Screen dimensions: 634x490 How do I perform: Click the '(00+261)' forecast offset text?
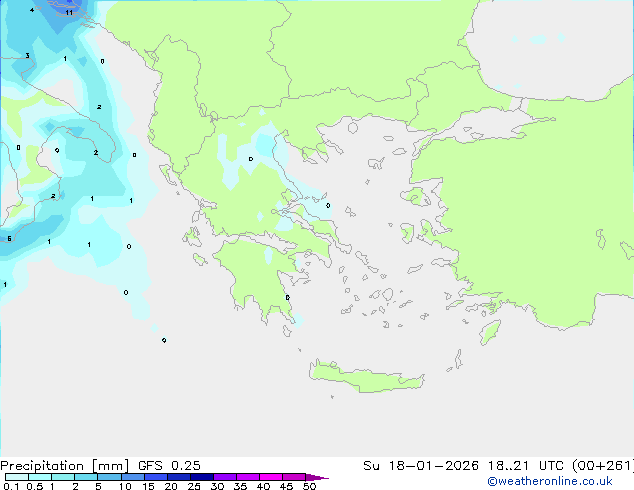(x=603, y=466)
